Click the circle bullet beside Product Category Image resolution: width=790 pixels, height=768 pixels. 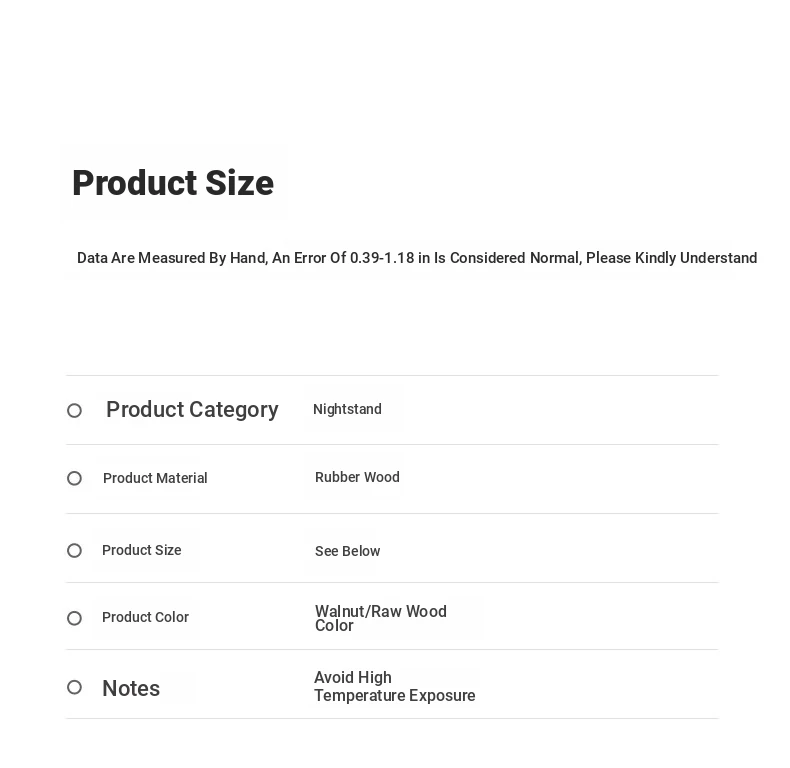click(75, 411)
